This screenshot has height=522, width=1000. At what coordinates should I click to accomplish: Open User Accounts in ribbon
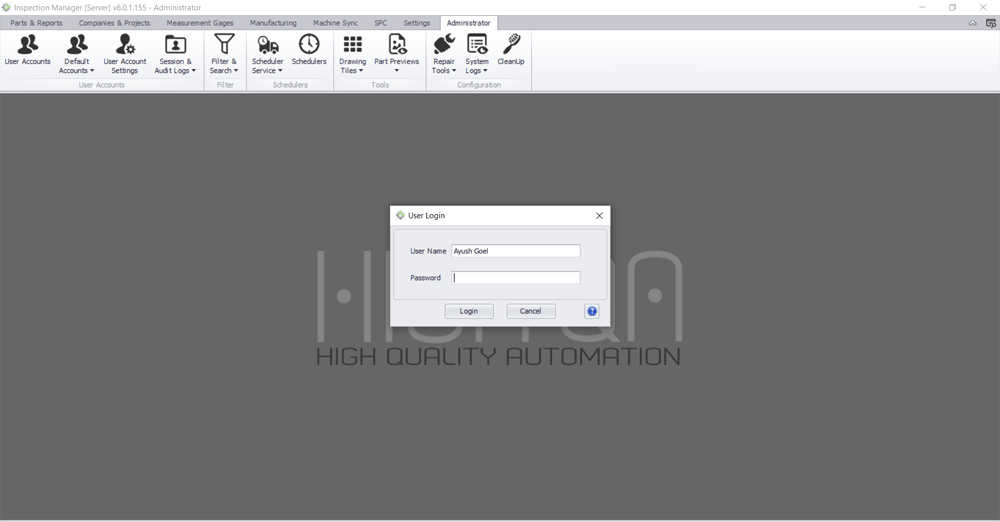pyautogui.click(x=27, y=50)
